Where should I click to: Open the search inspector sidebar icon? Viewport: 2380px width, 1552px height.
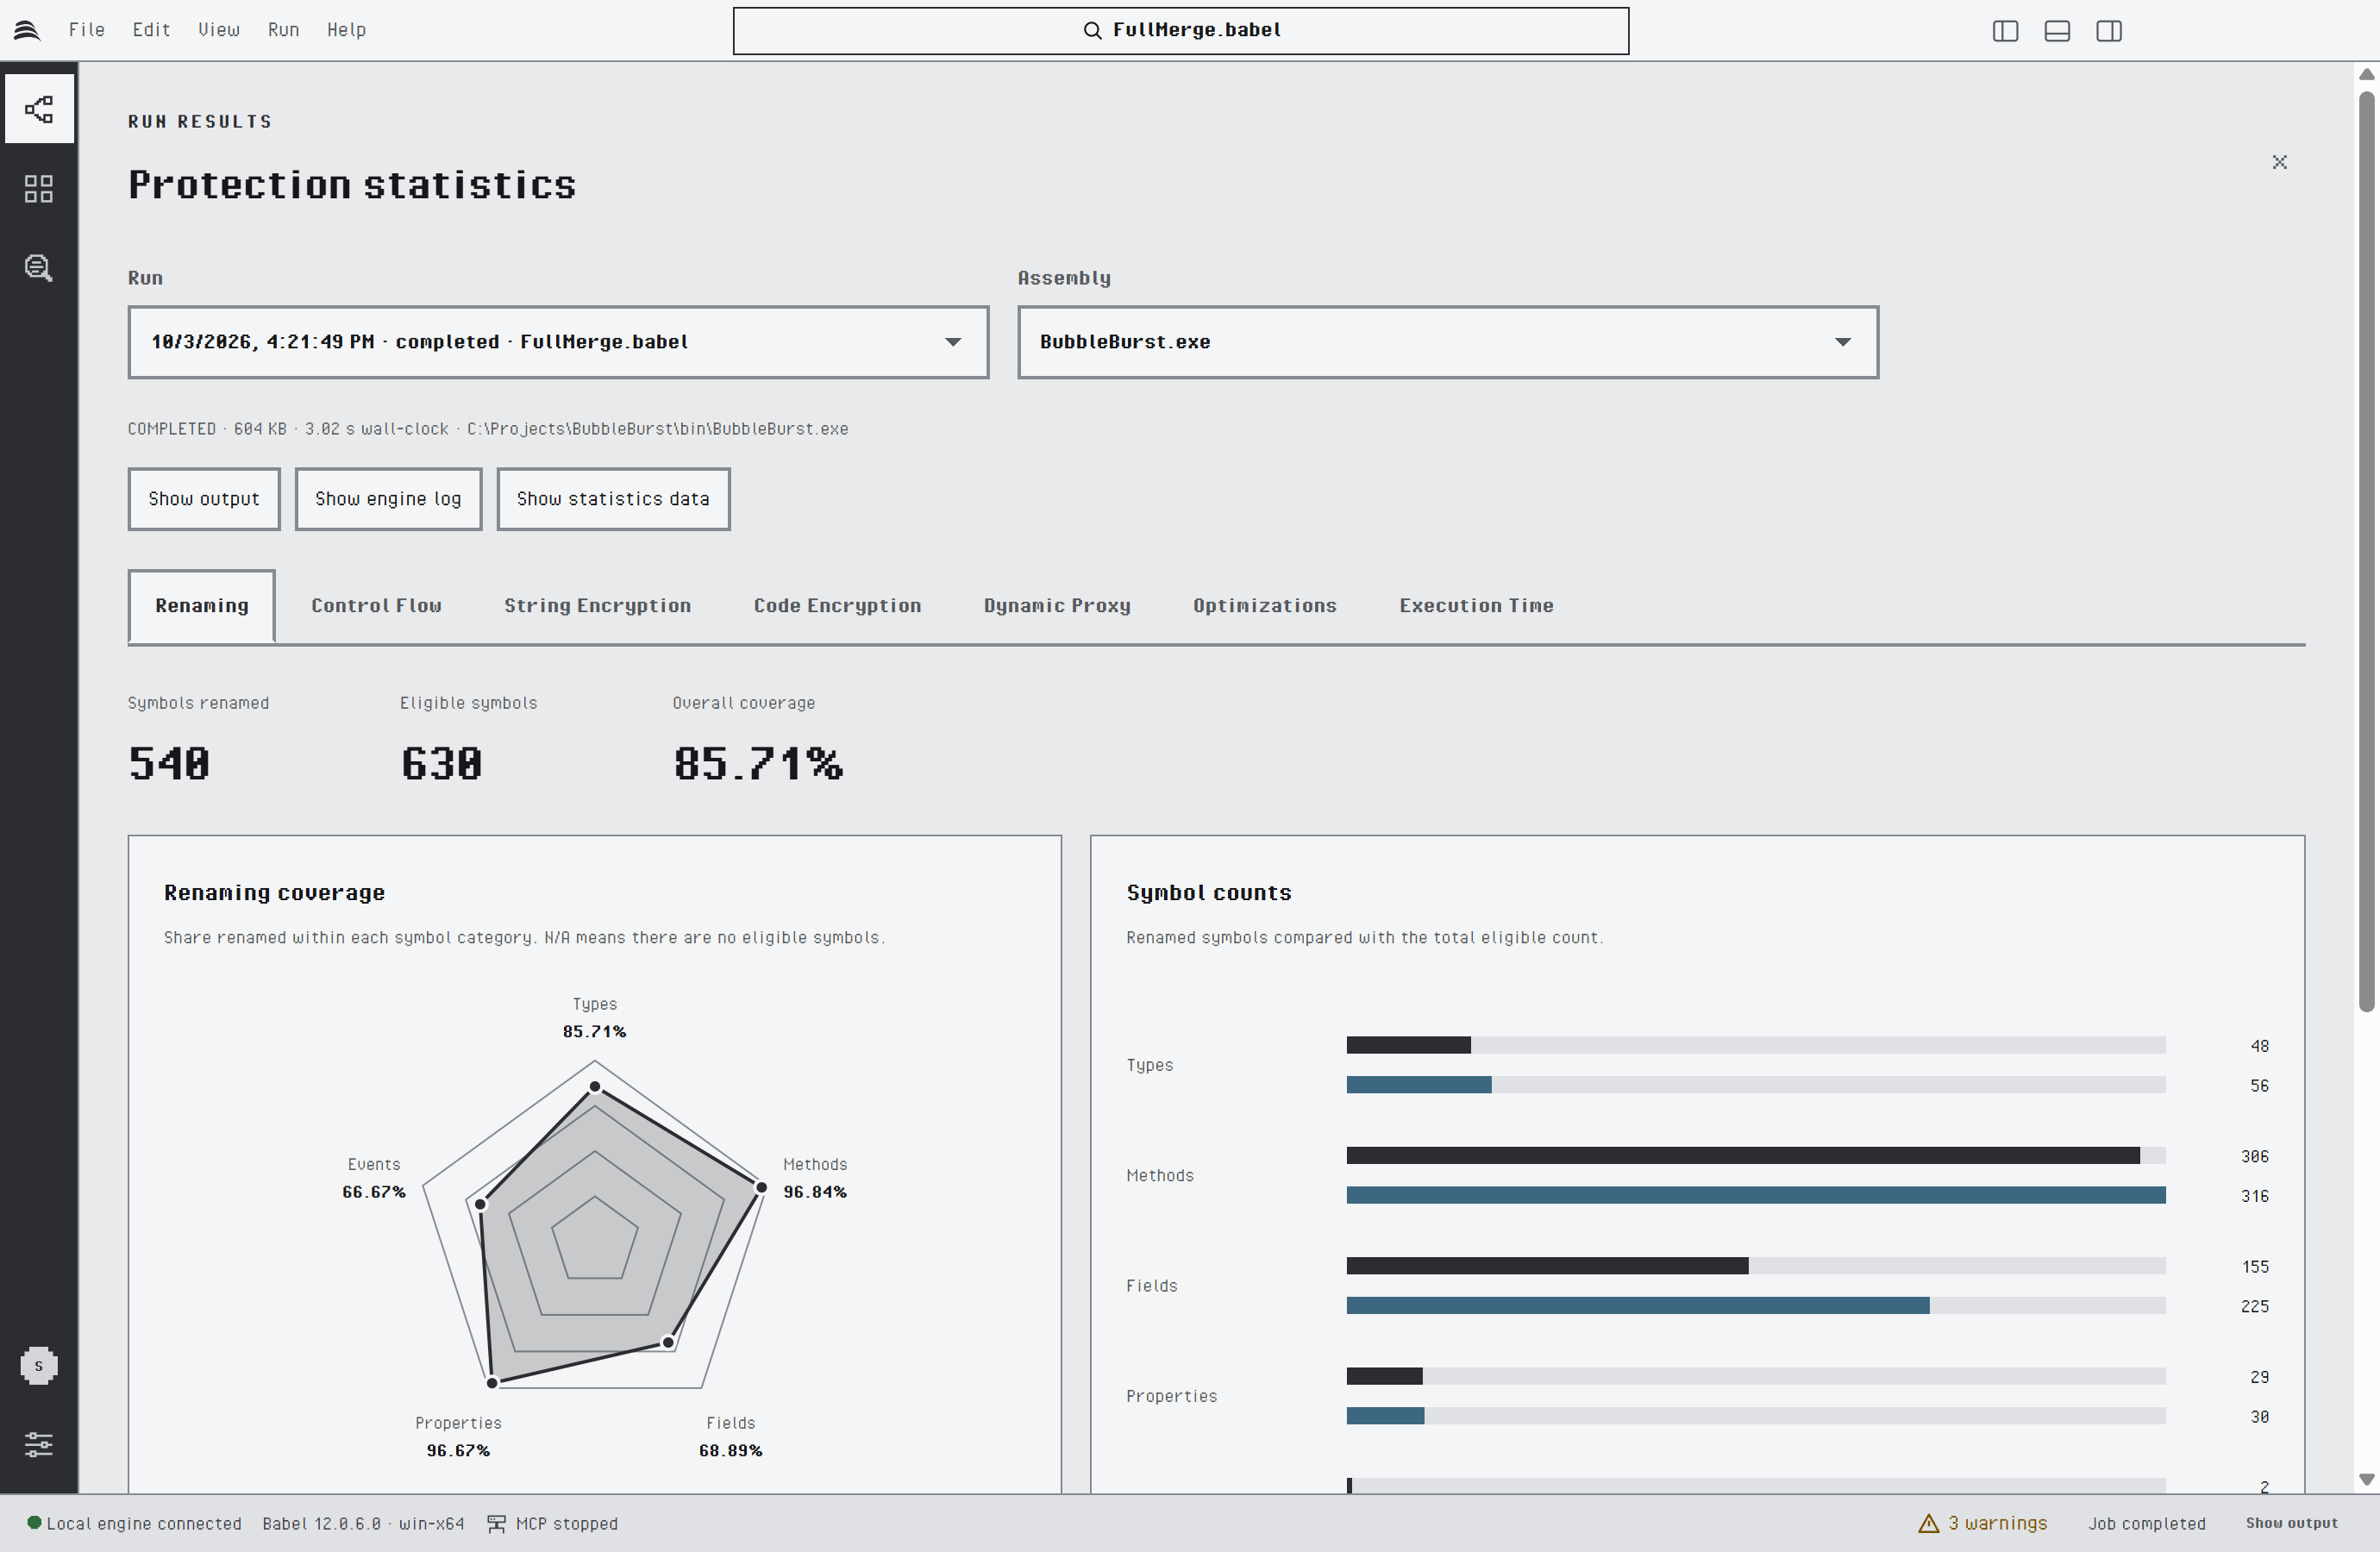coord(39,267)
